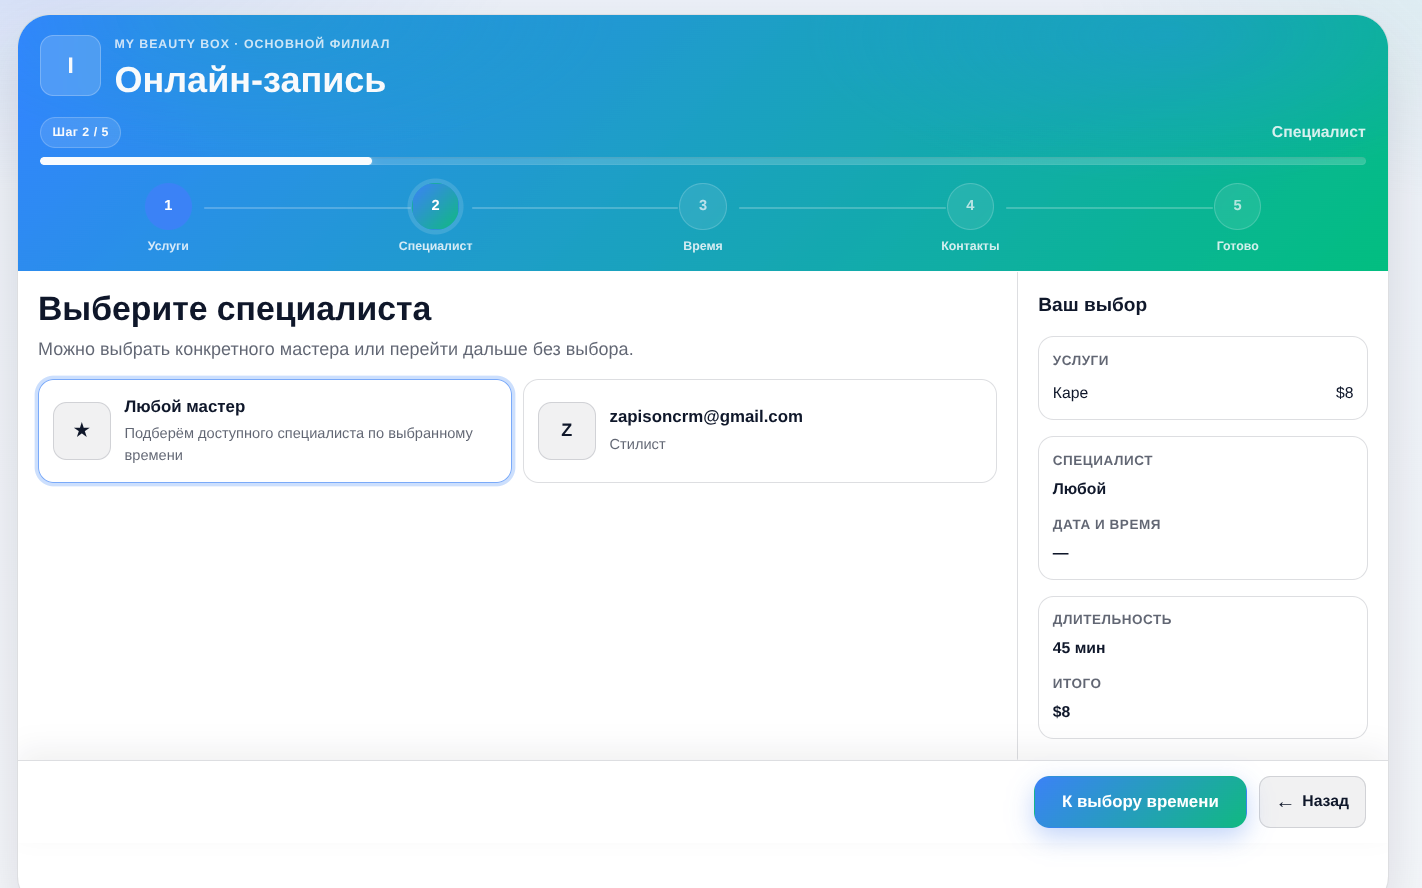Click the star icon for Любой мастер

click(x=82, y=431)
